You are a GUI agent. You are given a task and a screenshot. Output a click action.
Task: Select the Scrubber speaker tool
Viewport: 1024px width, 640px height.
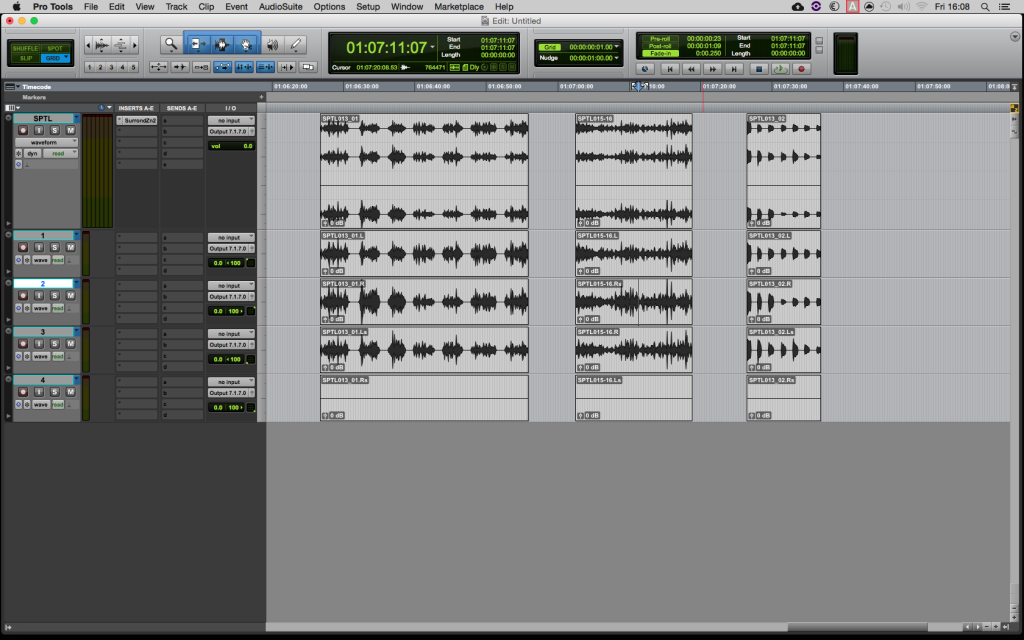point(272,44)
